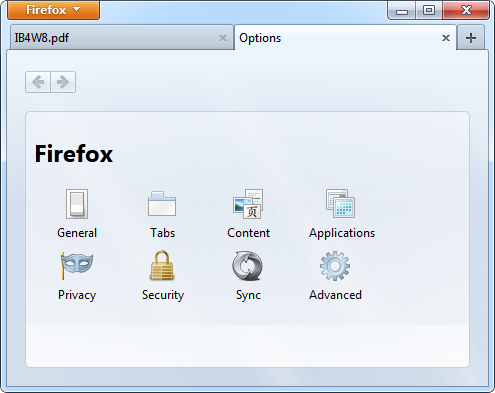Click the Firefox heading text
Viewport: 495px width, 393px height.
(74, 154)
